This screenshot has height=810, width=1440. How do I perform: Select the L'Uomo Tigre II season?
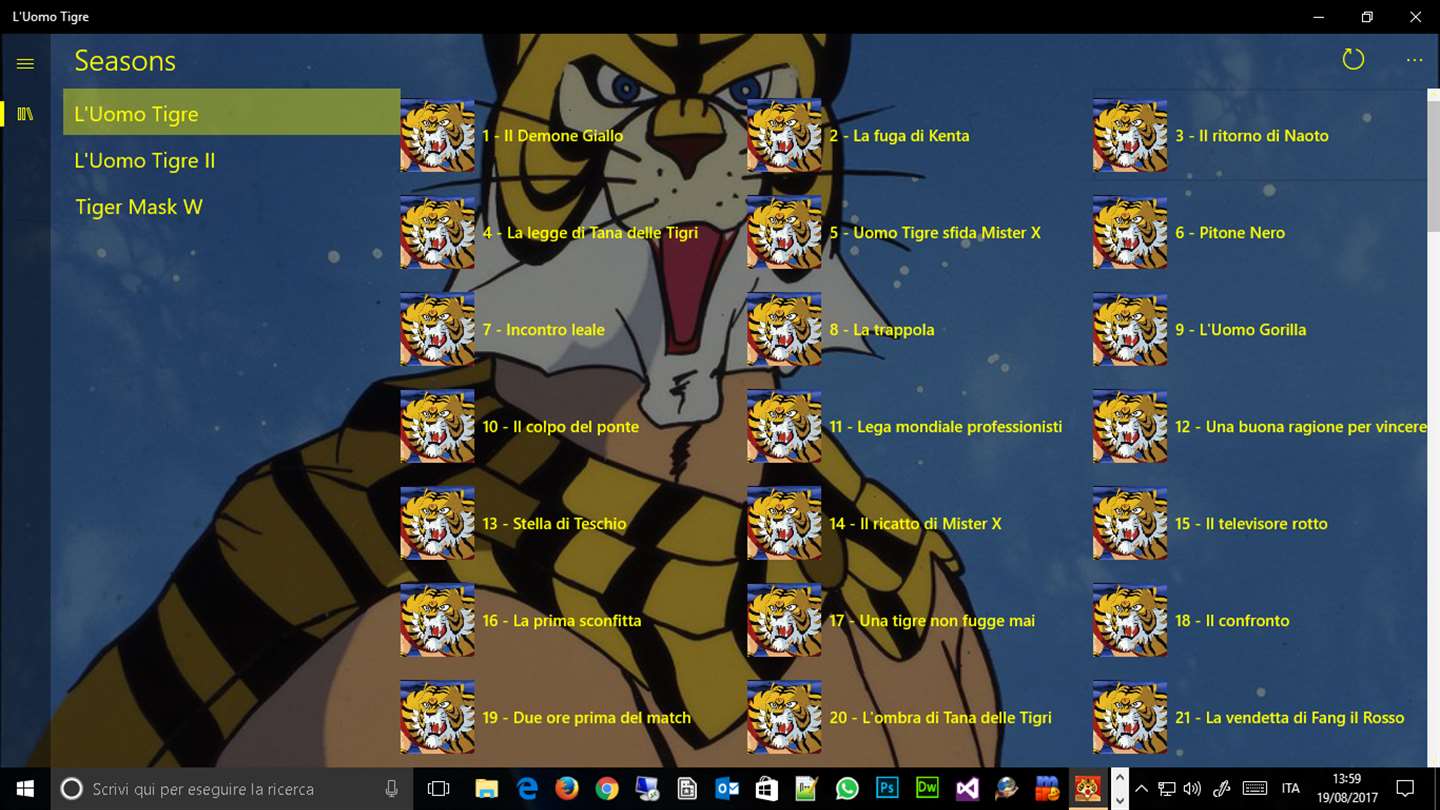click(232, 160)
